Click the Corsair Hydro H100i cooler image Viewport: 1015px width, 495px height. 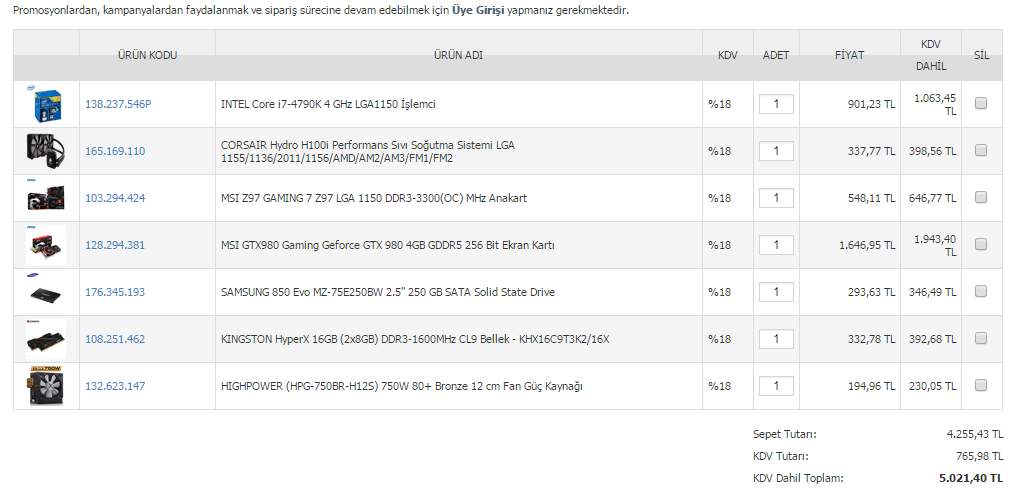pos(46,151)
